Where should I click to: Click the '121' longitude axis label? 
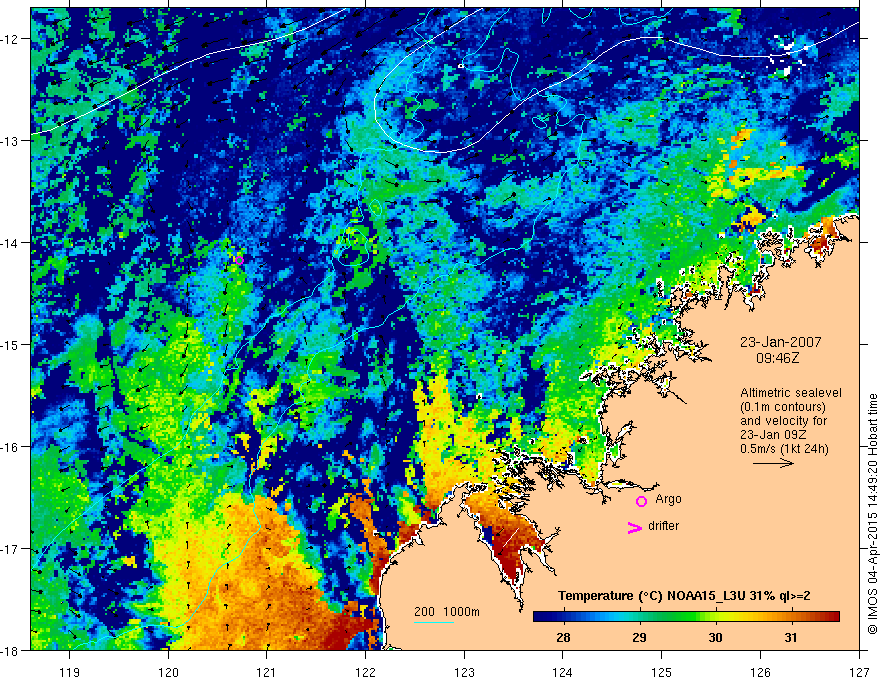(x=267, y=672)
